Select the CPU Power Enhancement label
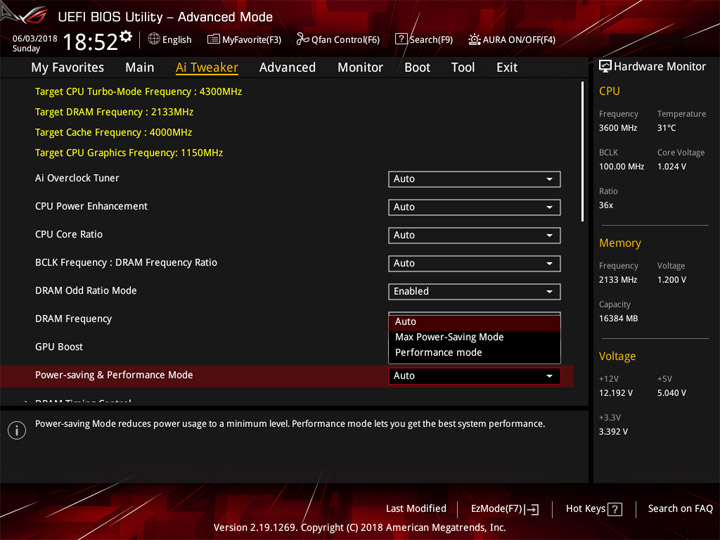Screen dimensions: 720x540 pyautogui.click(x=91, y=206)
